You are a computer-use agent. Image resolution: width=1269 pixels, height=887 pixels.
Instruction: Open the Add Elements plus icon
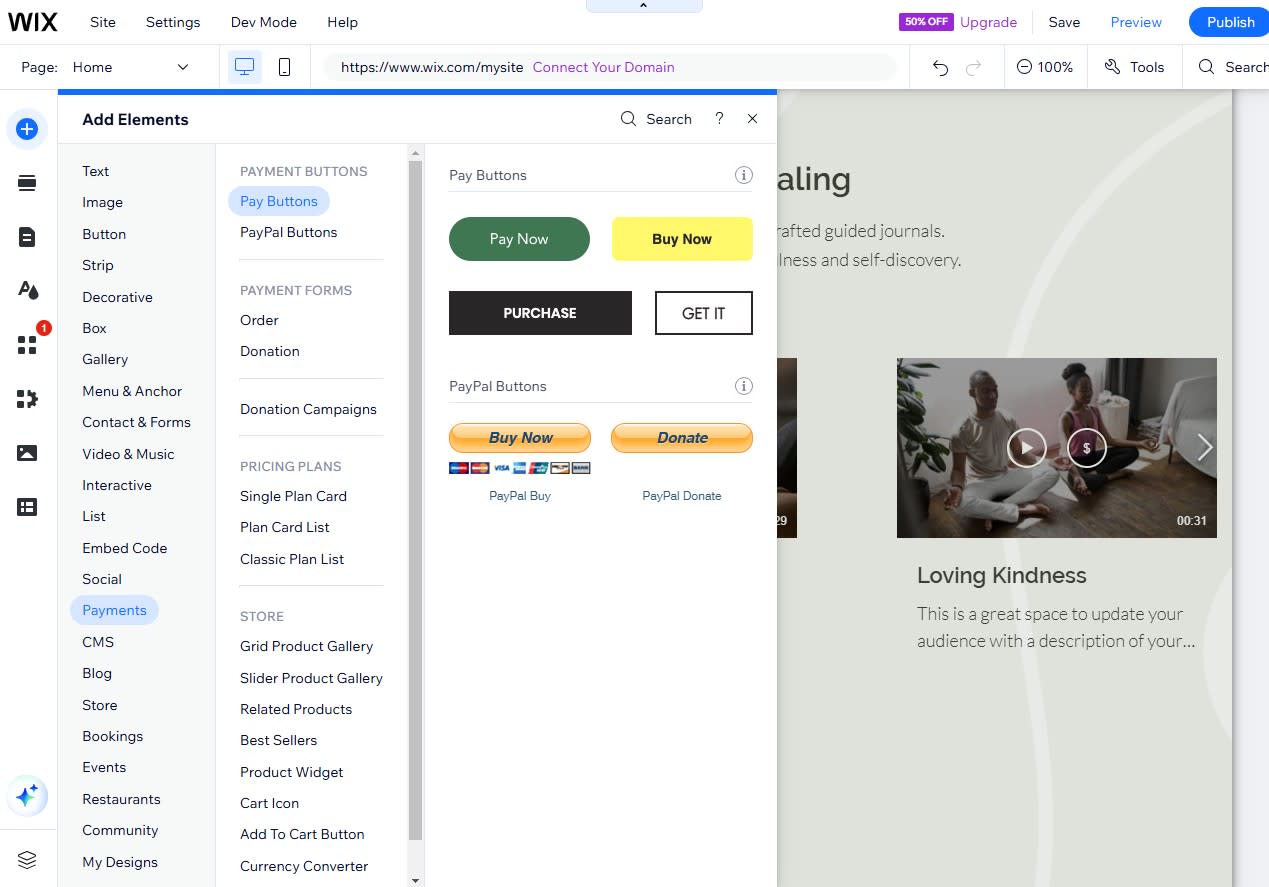point(27,129)
